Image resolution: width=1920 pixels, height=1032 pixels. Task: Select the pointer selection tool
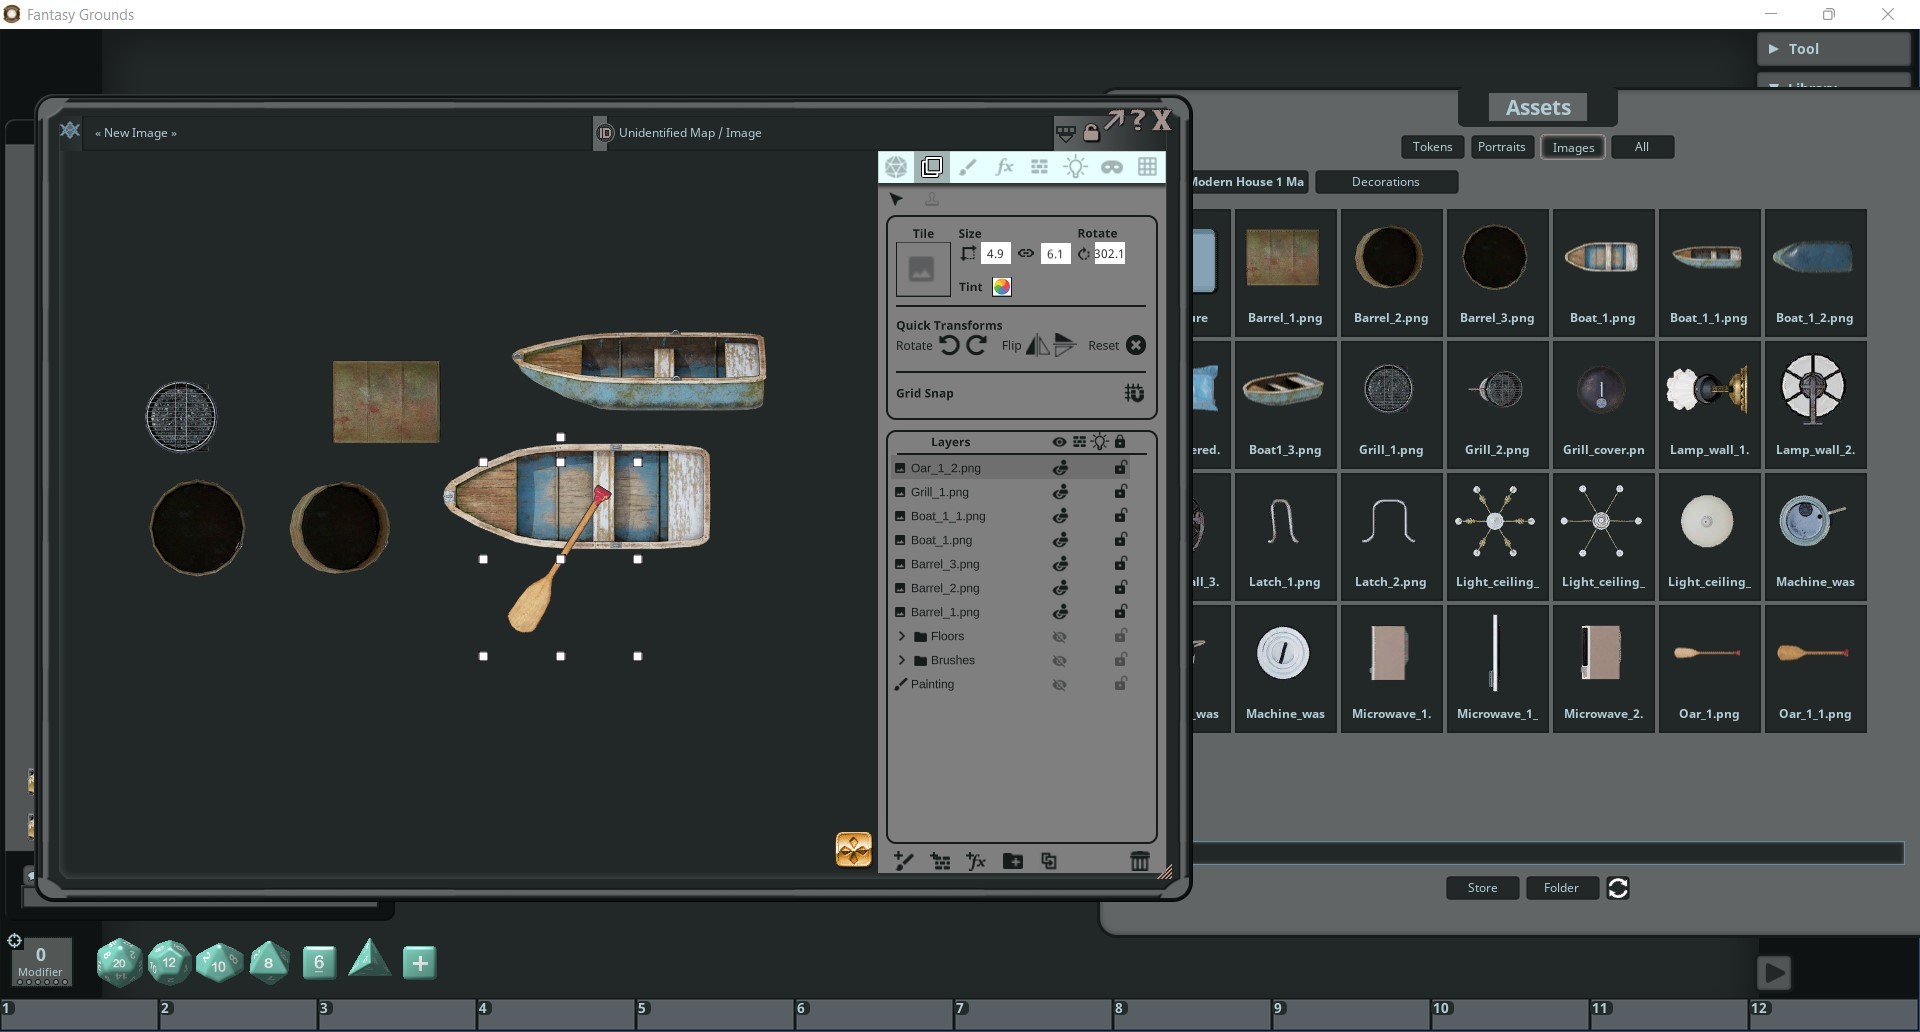click(x=896, y=199)
